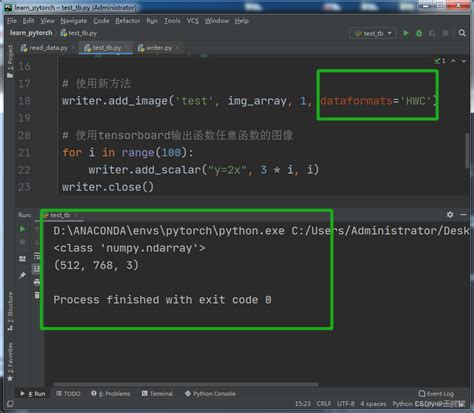Run test_tb with the green play icon
Image resolution: width=474 pixels, height=413 pixels.
click(406, 33)
